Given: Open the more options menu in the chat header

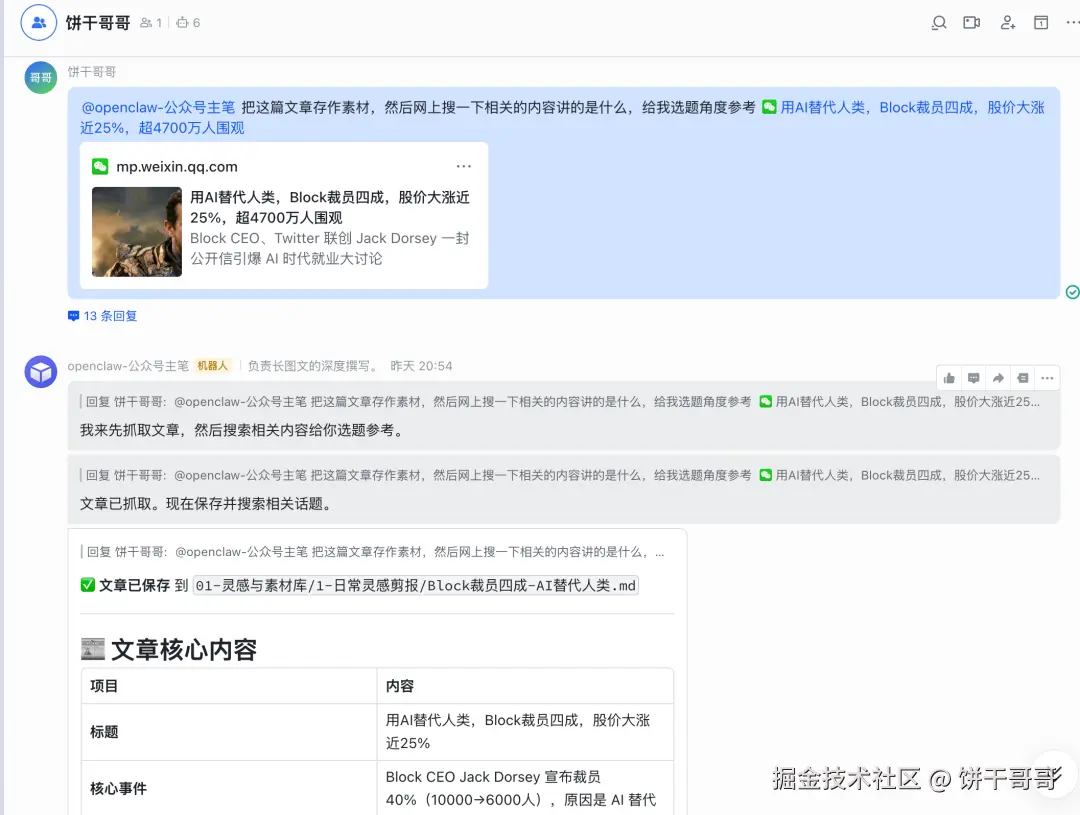Looking at the screenshot, I should click(x=1072, y=23).
